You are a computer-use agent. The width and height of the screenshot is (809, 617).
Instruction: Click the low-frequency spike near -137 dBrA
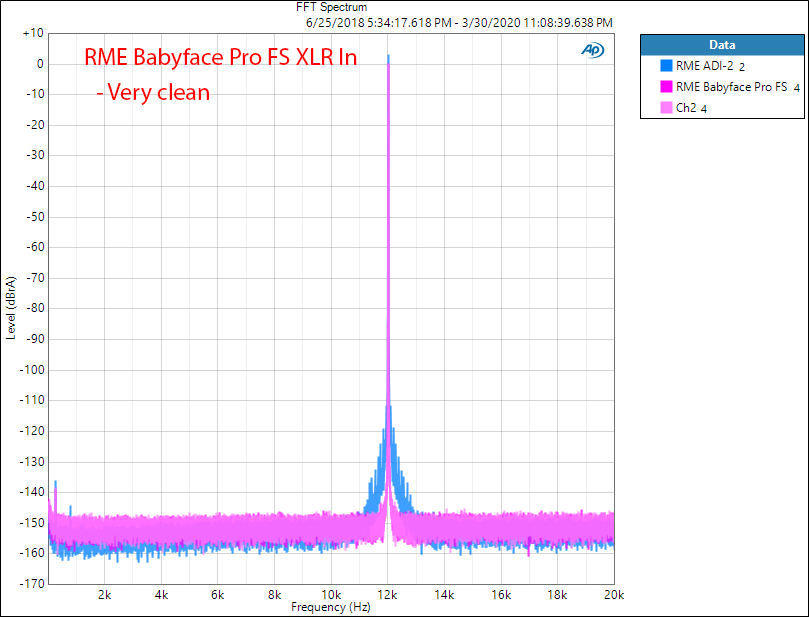tap(55, 490)
